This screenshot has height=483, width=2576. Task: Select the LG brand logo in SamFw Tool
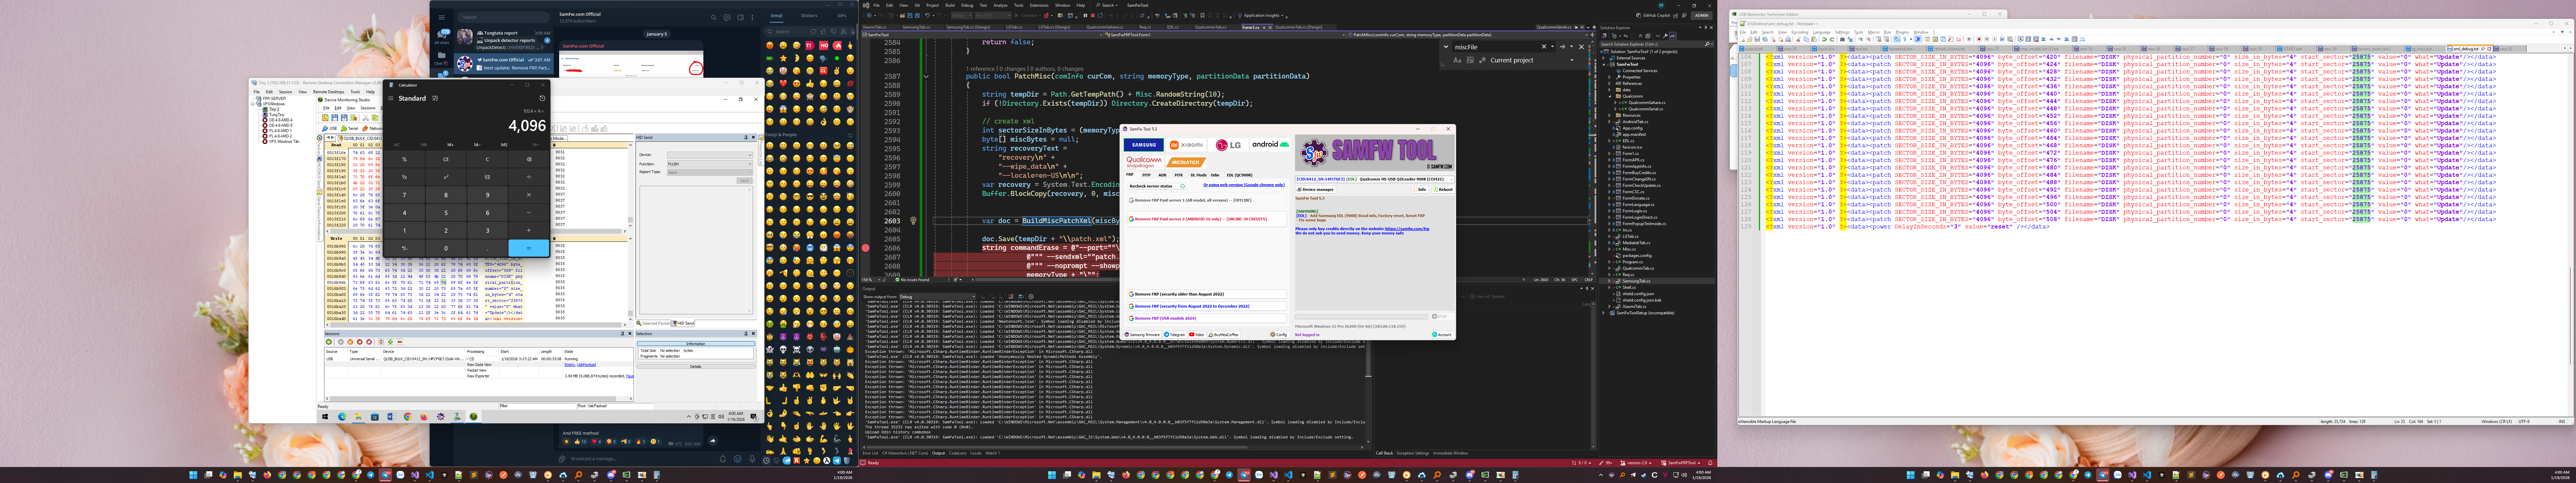1228,145
